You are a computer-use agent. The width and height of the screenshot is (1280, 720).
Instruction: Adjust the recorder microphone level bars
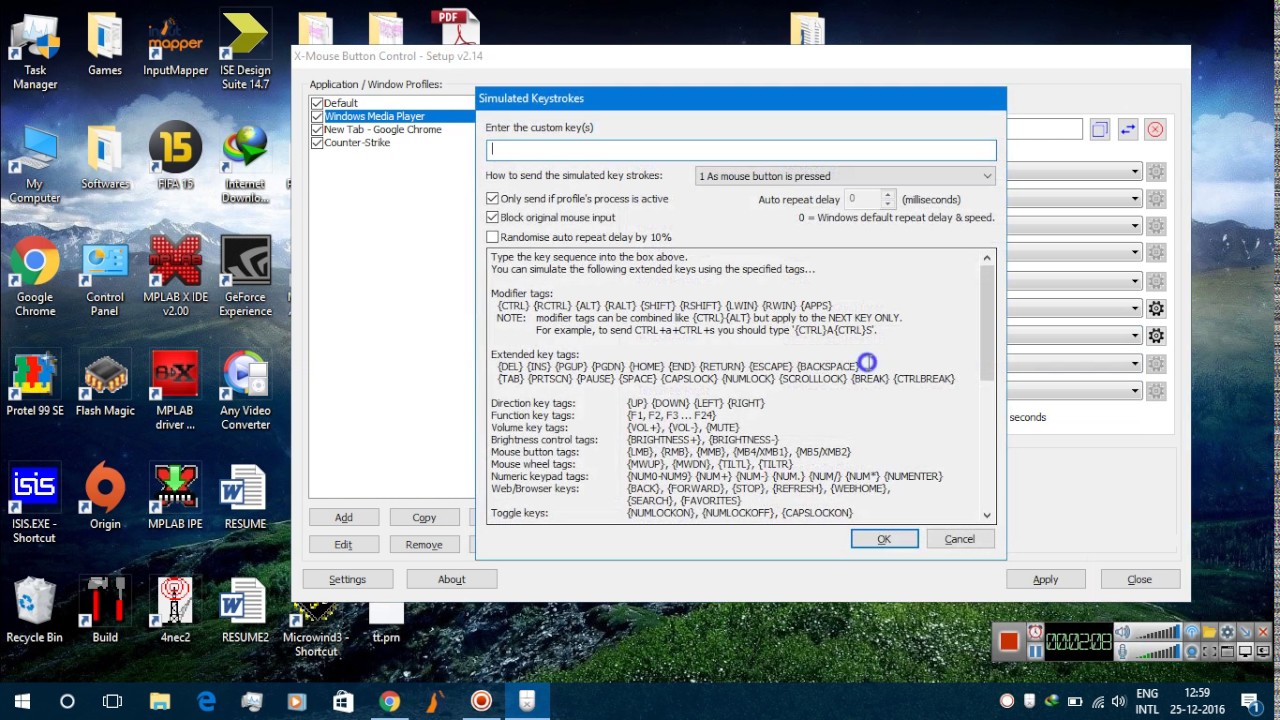coord(1158,651)
